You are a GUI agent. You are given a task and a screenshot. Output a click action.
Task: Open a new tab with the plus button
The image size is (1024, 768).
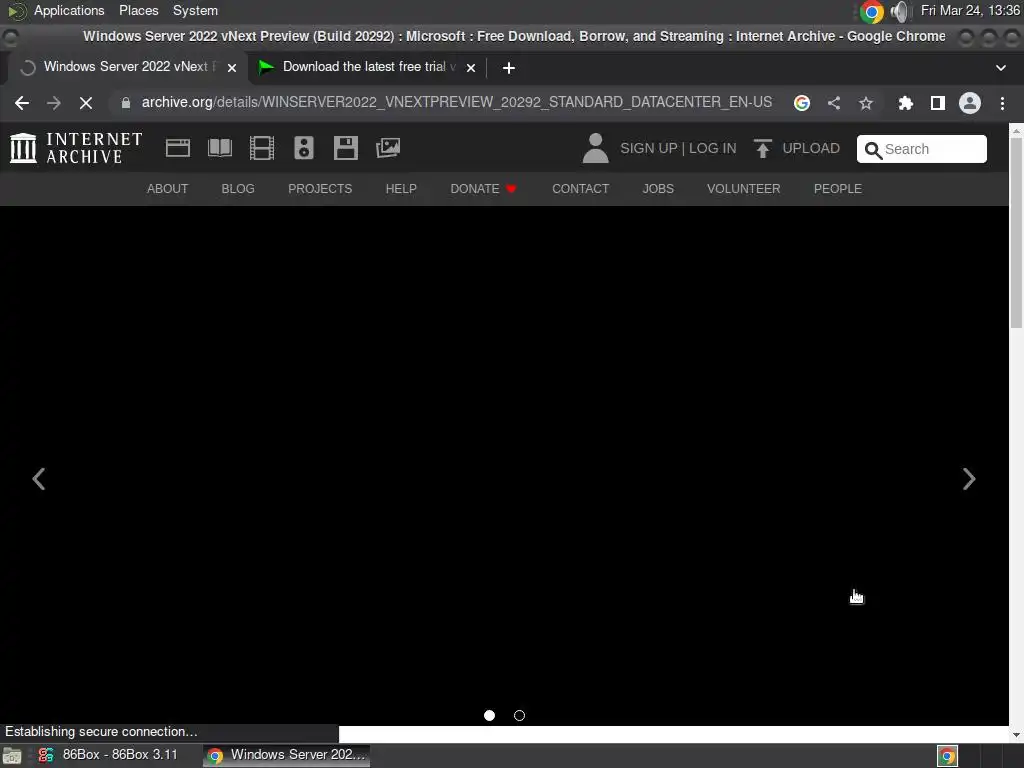(509, 68)
